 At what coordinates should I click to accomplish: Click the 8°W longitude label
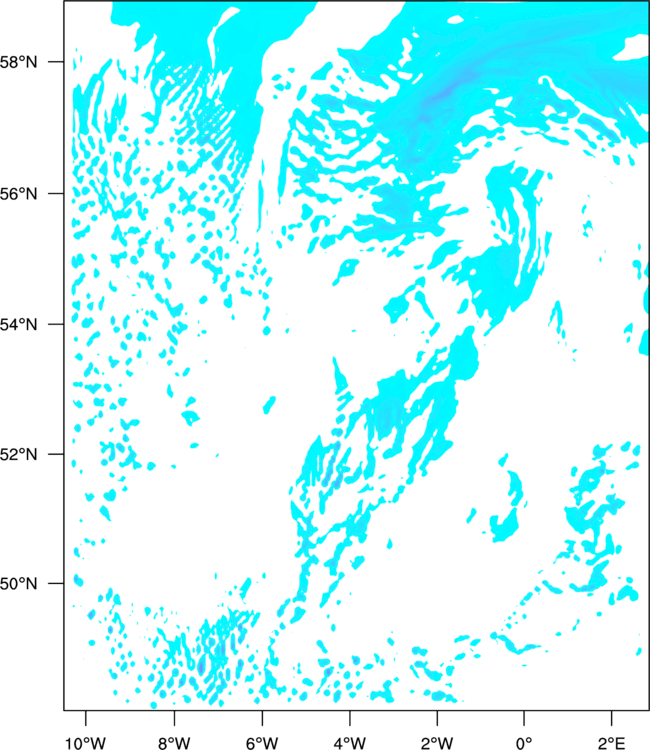click(x=174, y=742)
